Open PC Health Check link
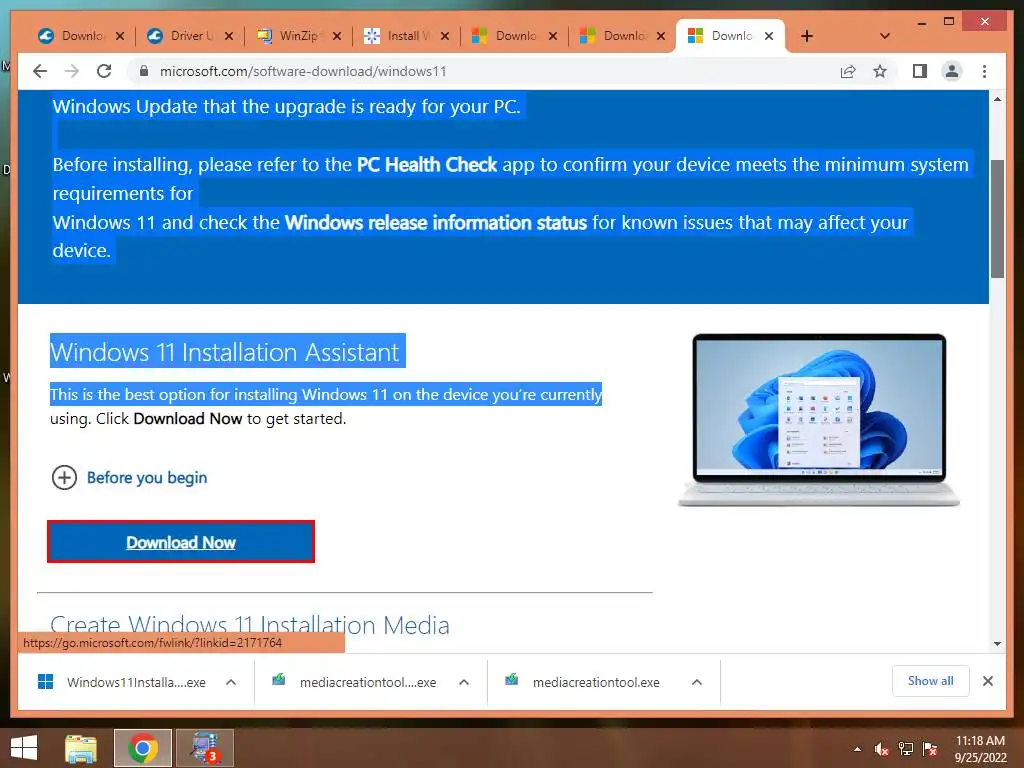This screenshot has width=1024, height=768. click(426, 165)
